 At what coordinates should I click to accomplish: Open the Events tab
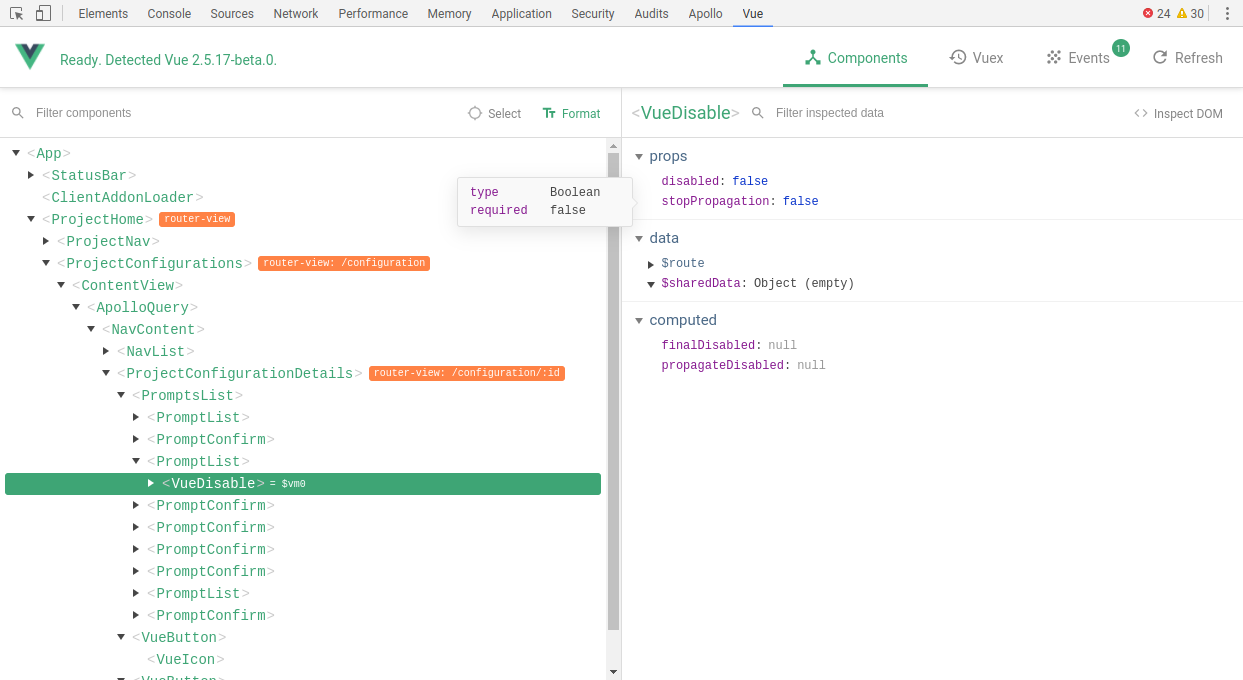(1078, 58)
